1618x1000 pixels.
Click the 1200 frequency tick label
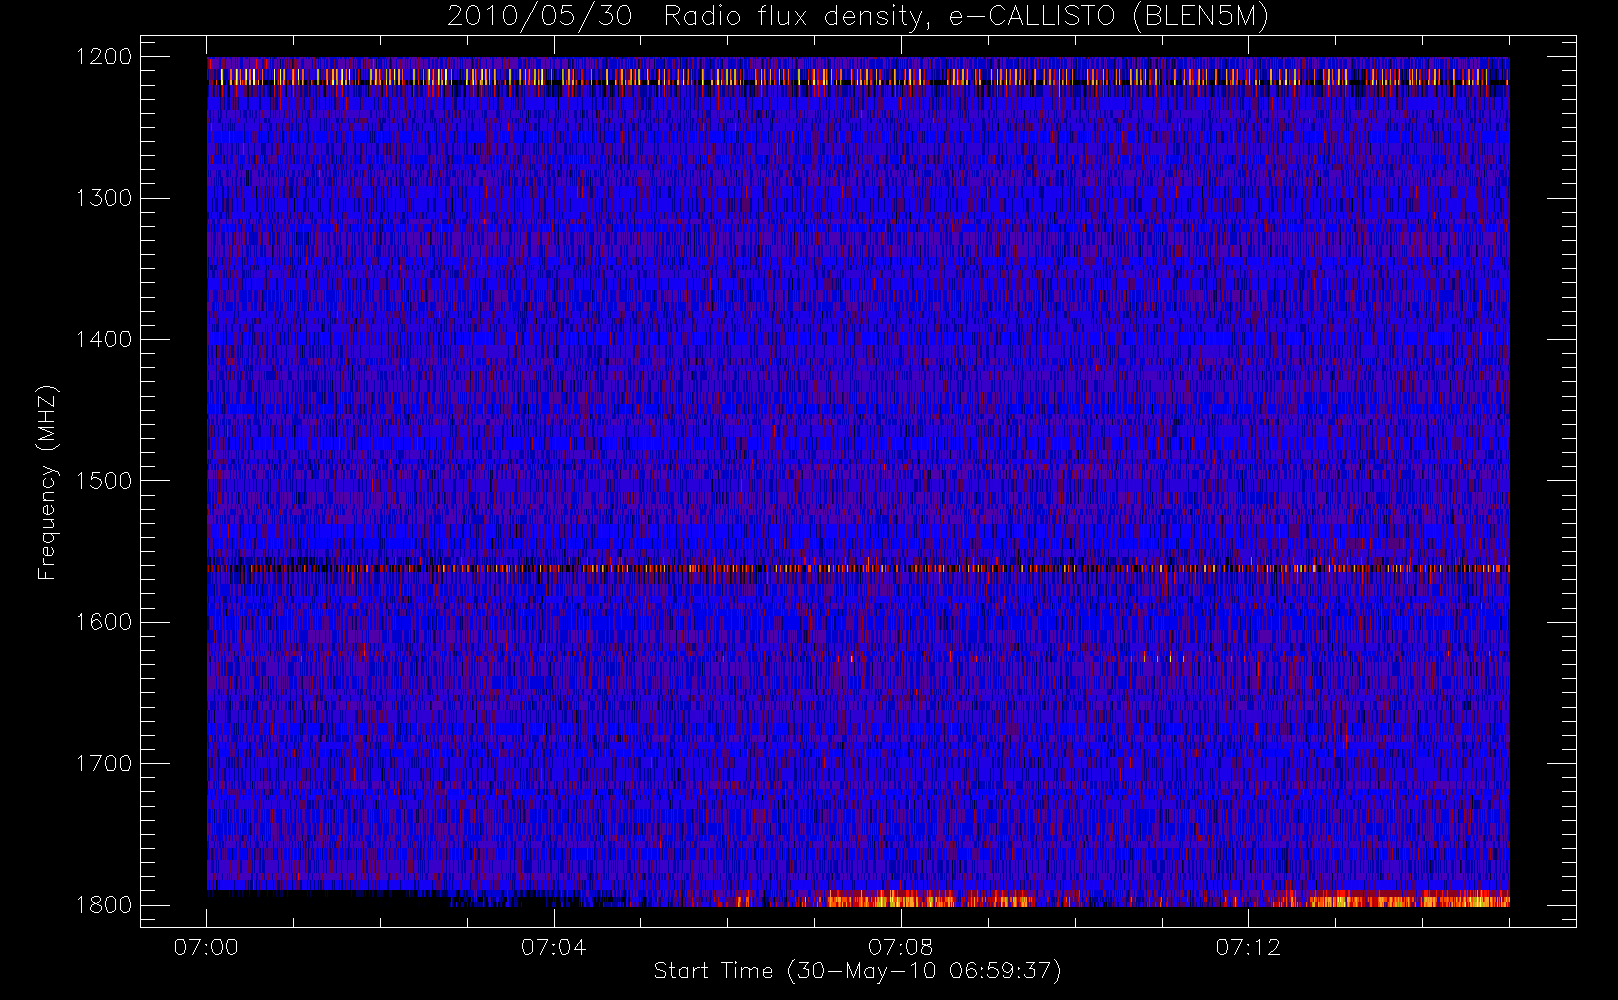click(x=105, y=57)
